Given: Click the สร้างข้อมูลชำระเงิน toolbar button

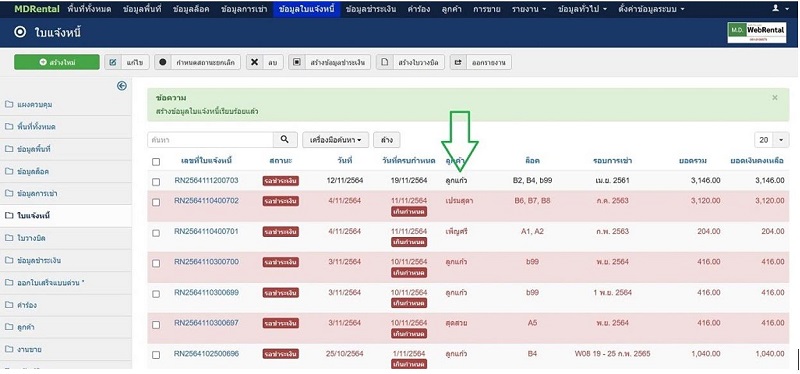Looking at the screenshot, I should coord(330,62).
